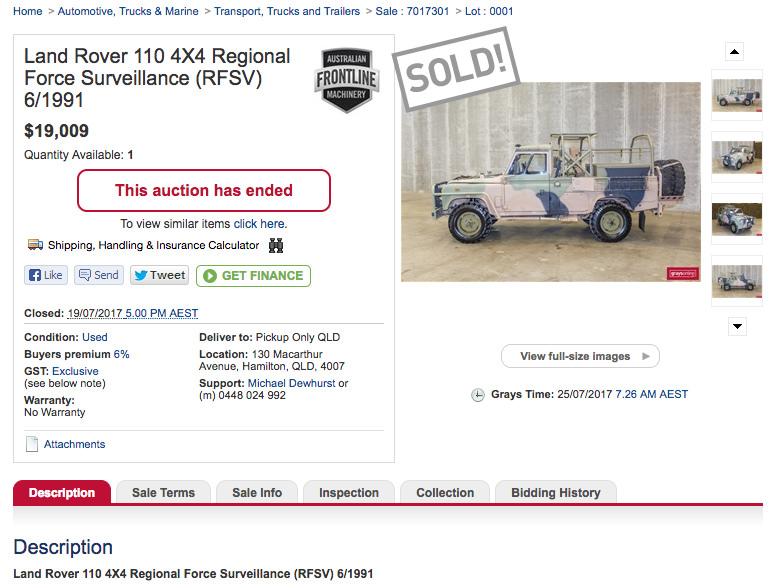The image size is (784, 588).
Task: Follow the 'click here' similar items link
Action: tap(259, 224)
